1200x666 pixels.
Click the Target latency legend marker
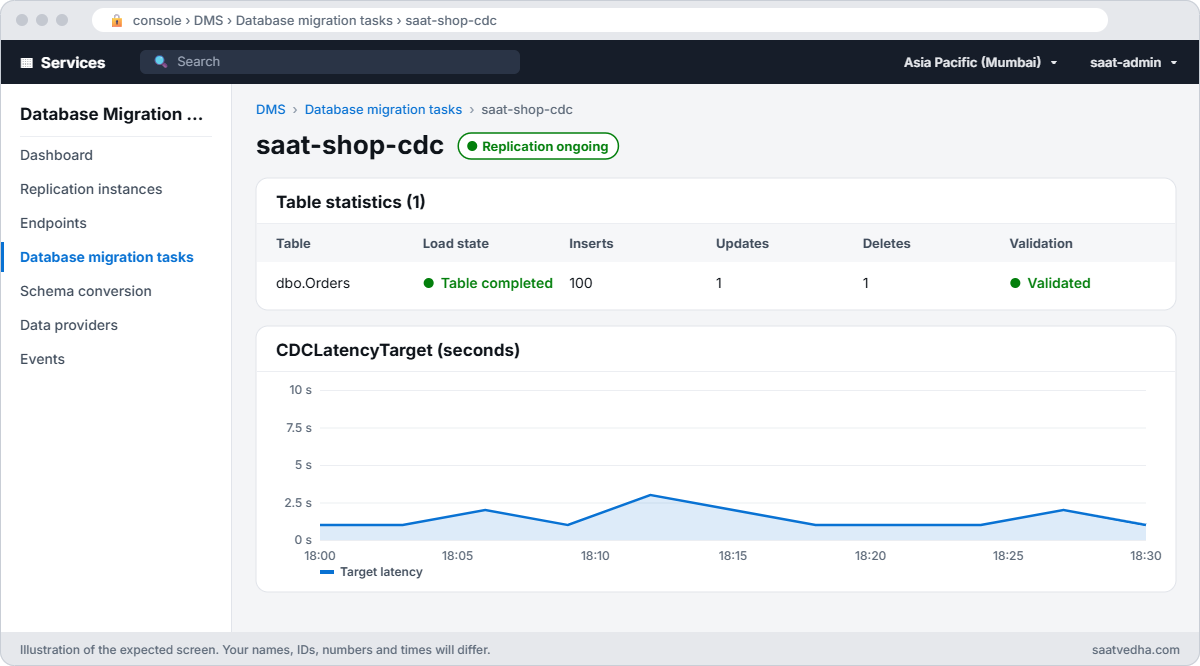pos(327,572)
